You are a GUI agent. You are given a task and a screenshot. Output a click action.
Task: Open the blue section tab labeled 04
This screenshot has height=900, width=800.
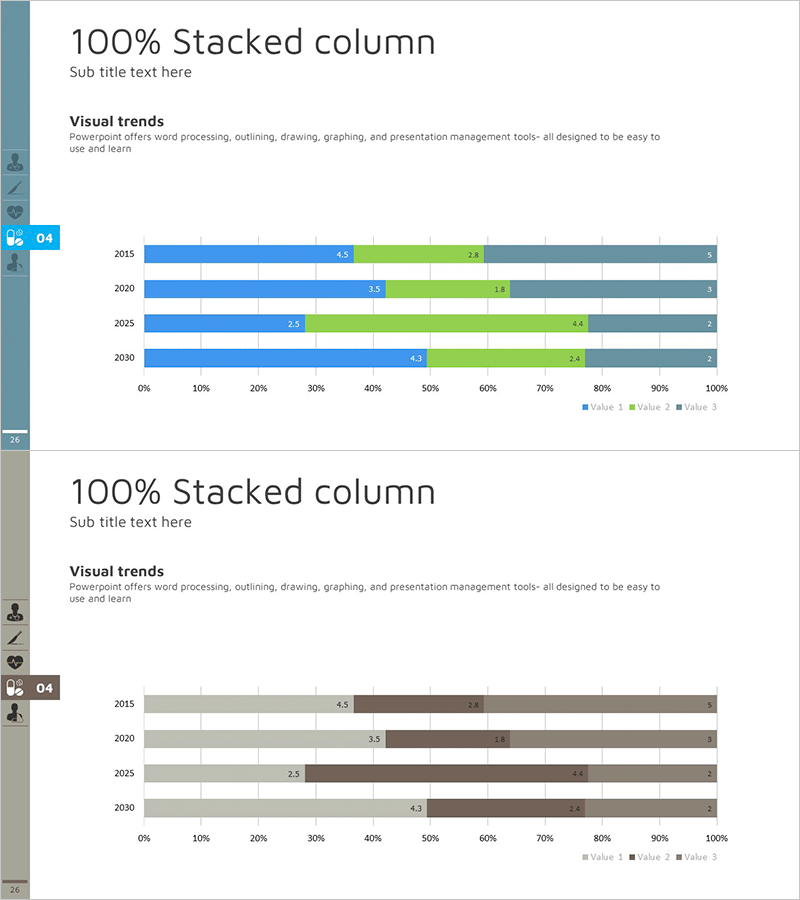(45, 238)
